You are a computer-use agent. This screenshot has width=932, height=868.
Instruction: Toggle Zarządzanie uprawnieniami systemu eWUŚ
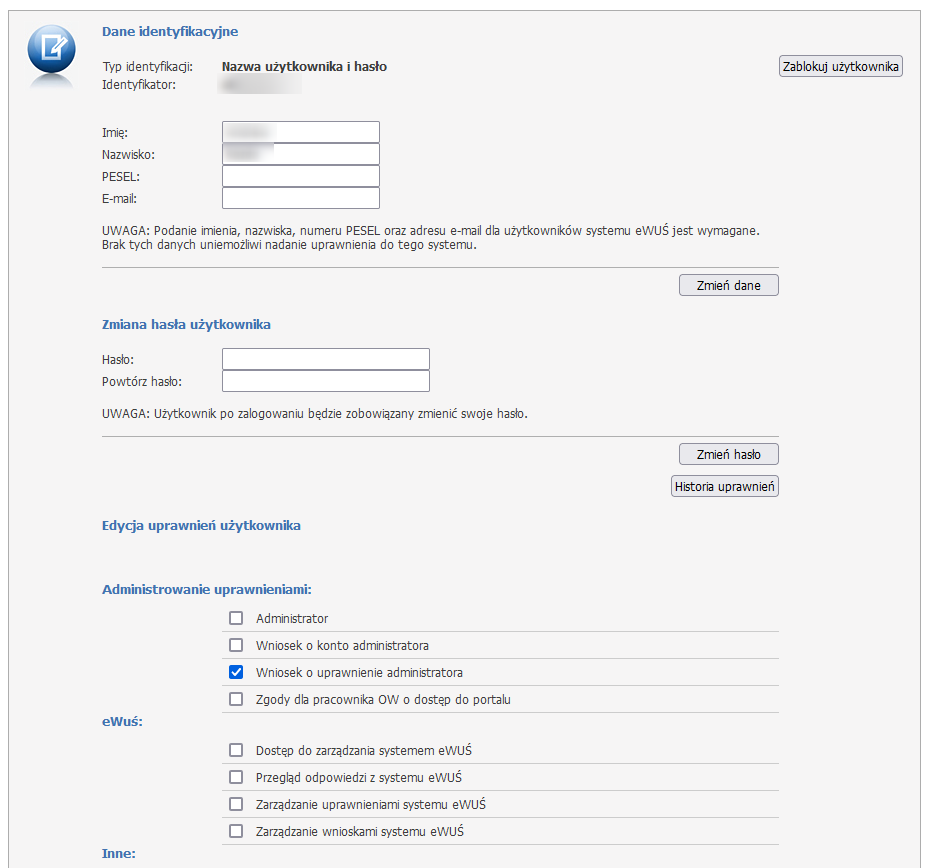point(237,804)
